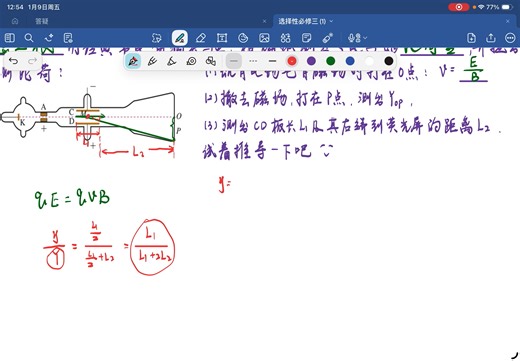Expand the 选择性必修三 tab title dropdown
Viewport: 520px width, 361px height.
pyautogui.click(x=331, y=21)
